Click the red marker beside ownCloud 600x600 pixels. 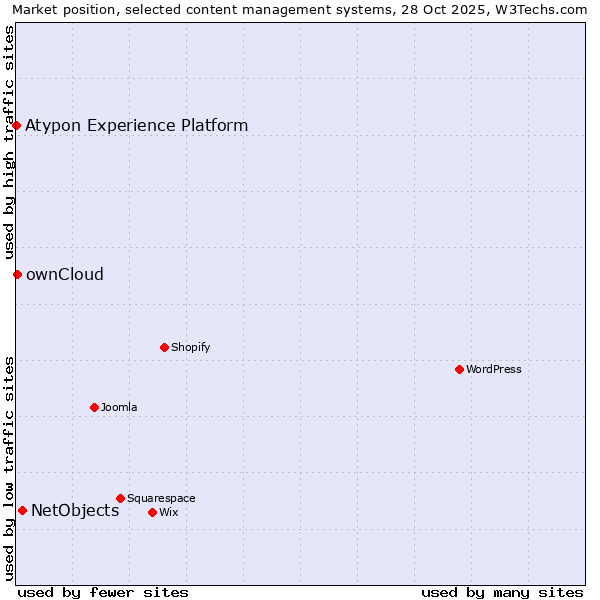17,274
